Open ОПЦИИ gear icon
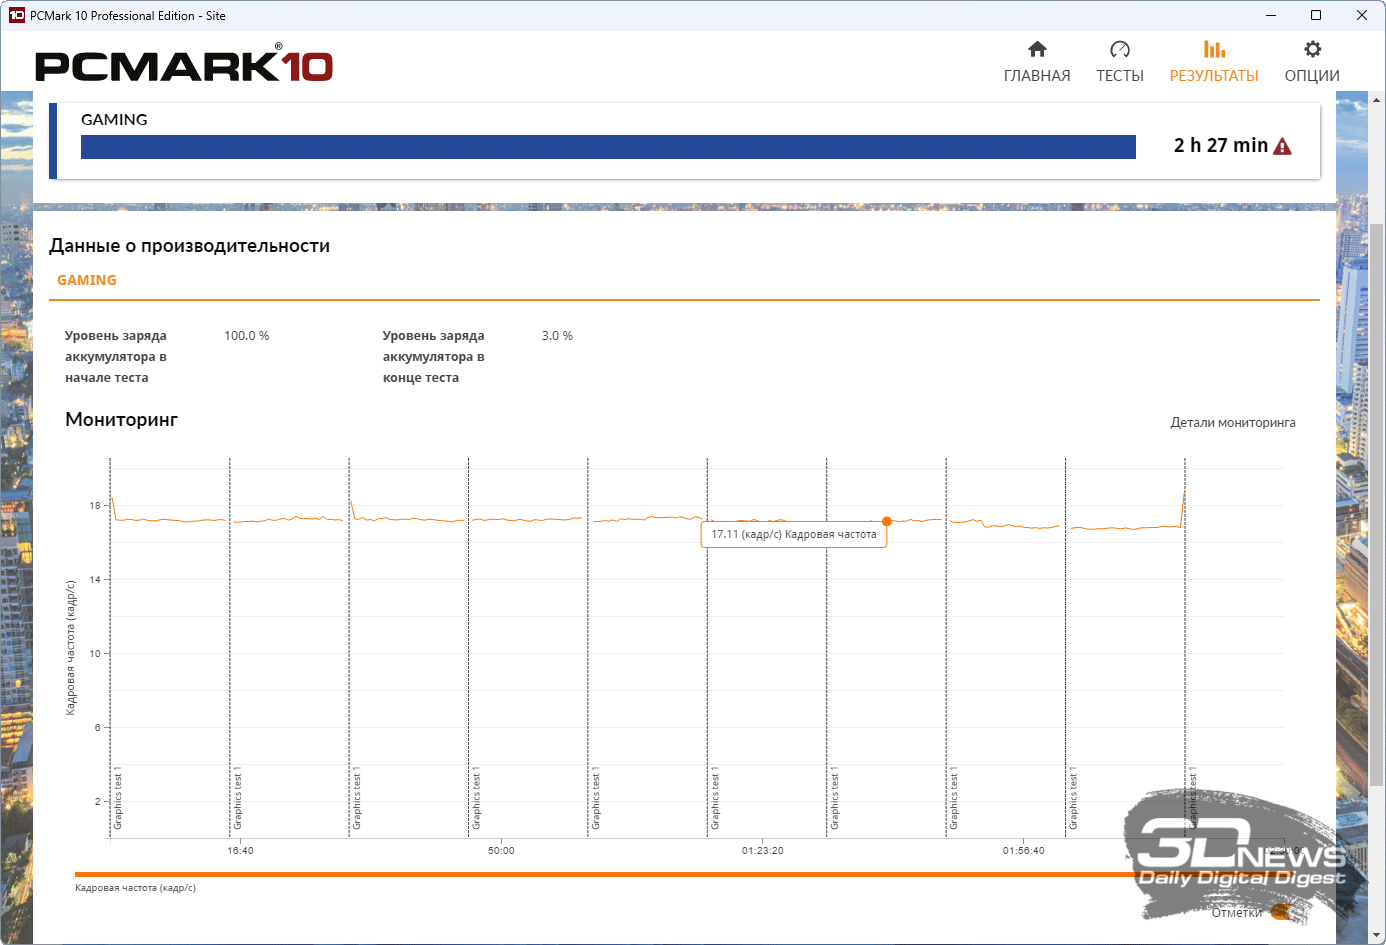1386x945 pixels. (1312, 50)
